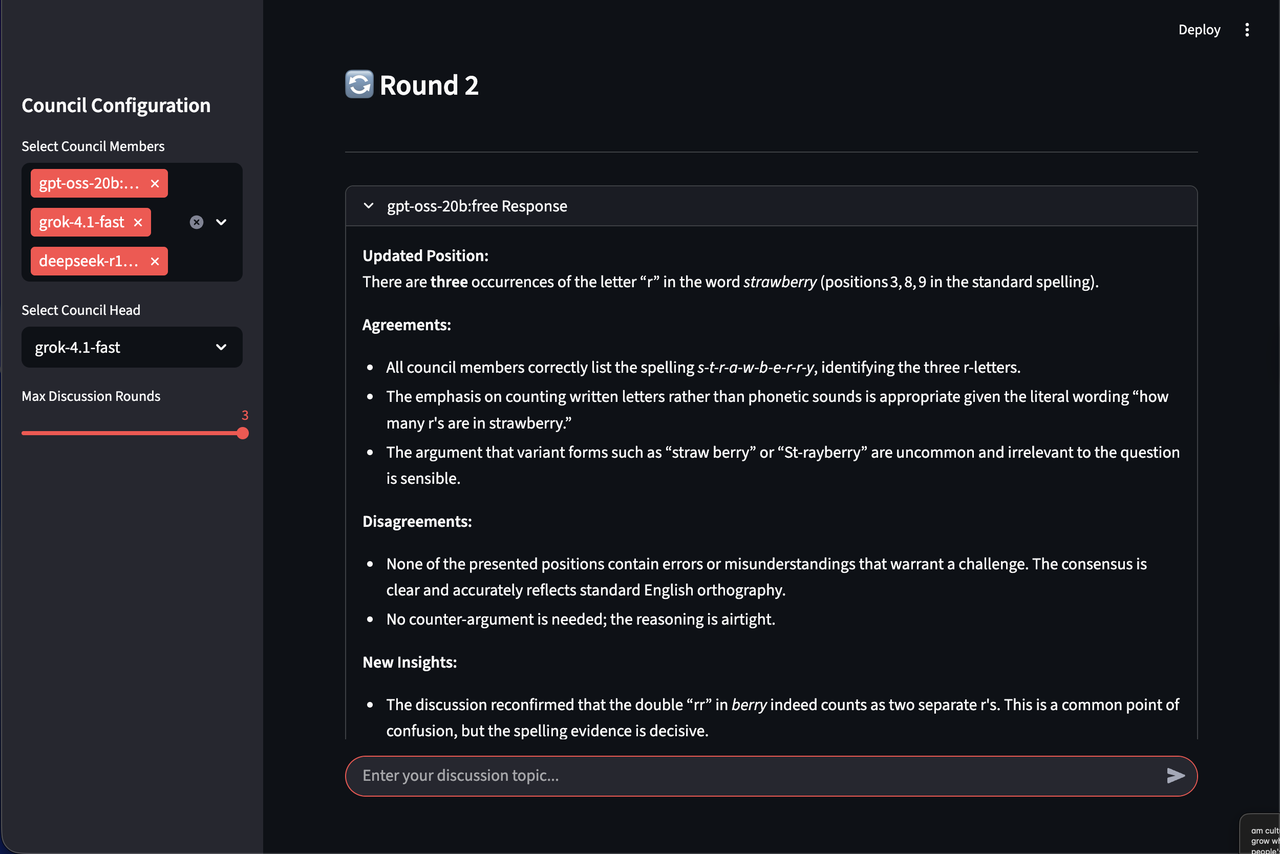This screenshot has height=854, width=1280.
Task: Remove the deepseek-r1 member tag
Action: coord(155,261)
